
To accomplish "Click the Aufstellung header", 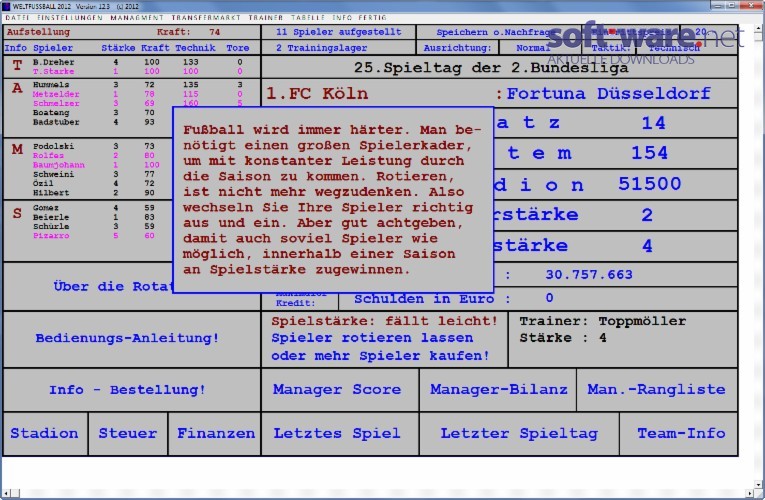I will pos(38,32).
